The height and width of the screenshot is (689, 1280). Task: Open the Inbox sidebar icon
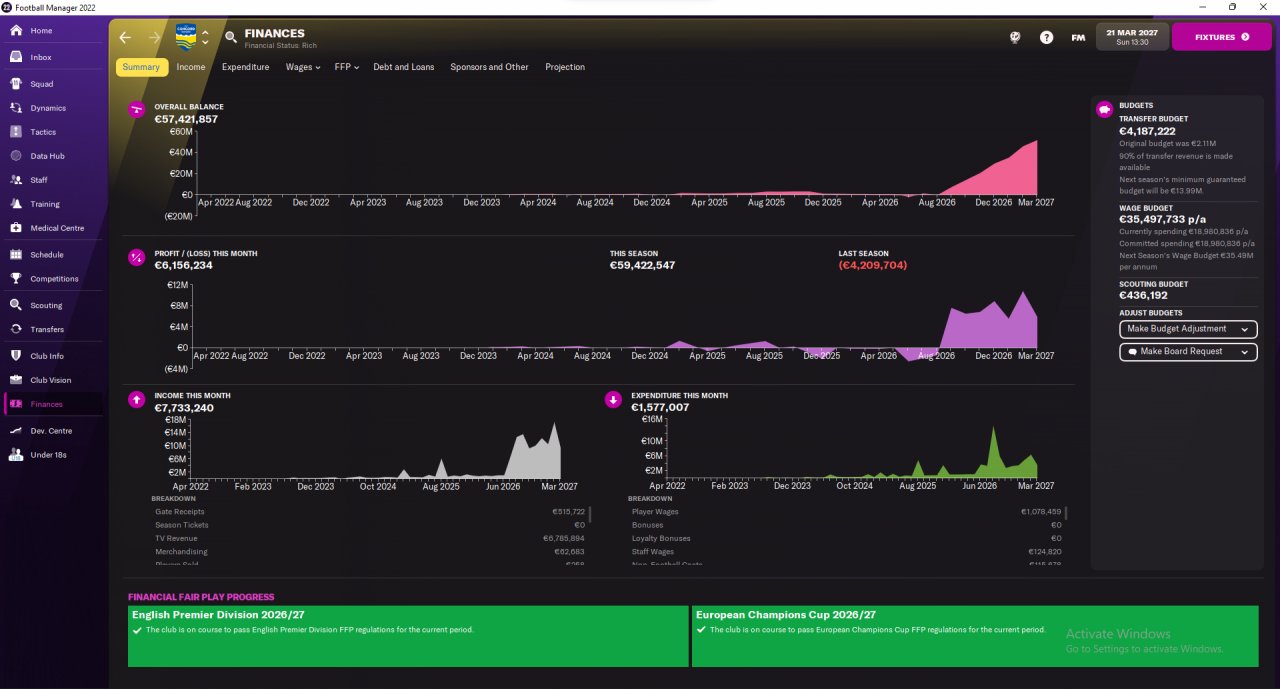pyautogui.click(x=16, y=57)
